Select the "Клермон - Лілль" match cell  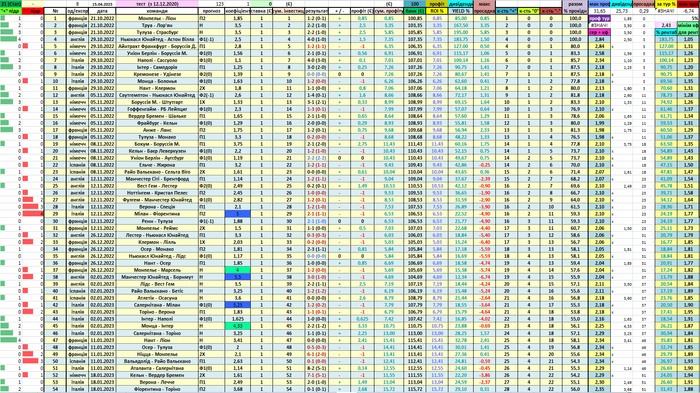click(x=157, y=242)
